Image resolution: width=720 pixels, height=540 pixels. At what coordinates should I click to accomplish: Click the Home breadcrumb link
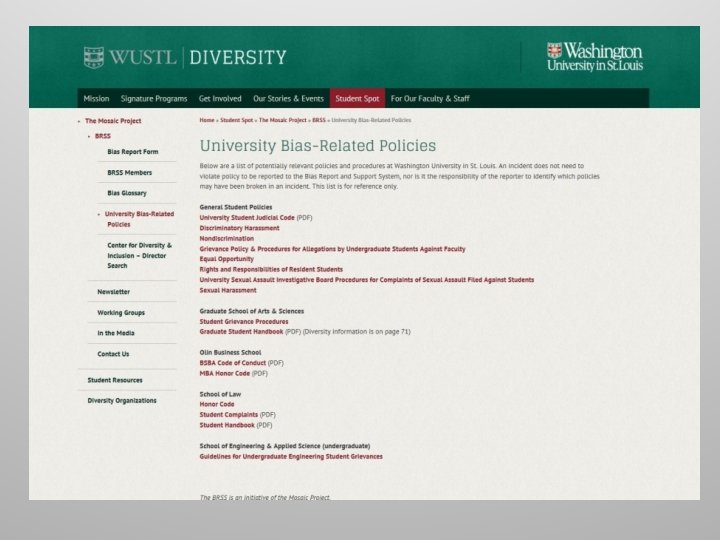tap(207, 120)
